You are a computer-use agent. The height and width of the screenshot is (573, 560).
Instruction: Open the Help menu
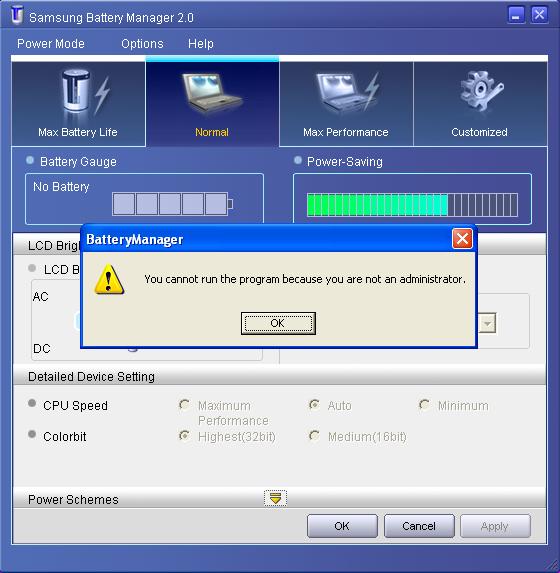[201, 44]
